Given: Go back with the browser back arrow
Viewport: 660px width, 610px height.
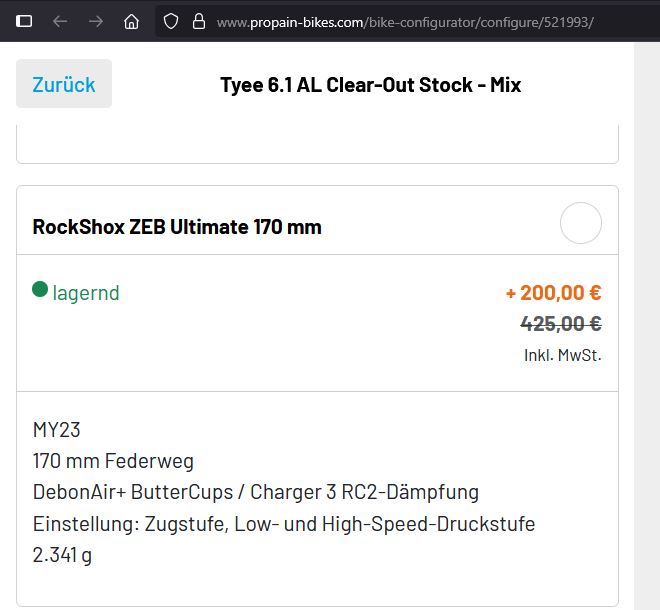Looking at the screenshot, I should (60, 21).
